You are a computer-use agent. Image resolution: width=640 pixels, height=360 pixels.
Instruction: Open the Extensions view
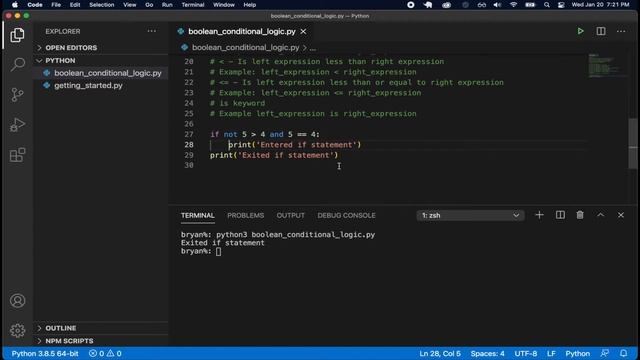click(x=17, y=155)
